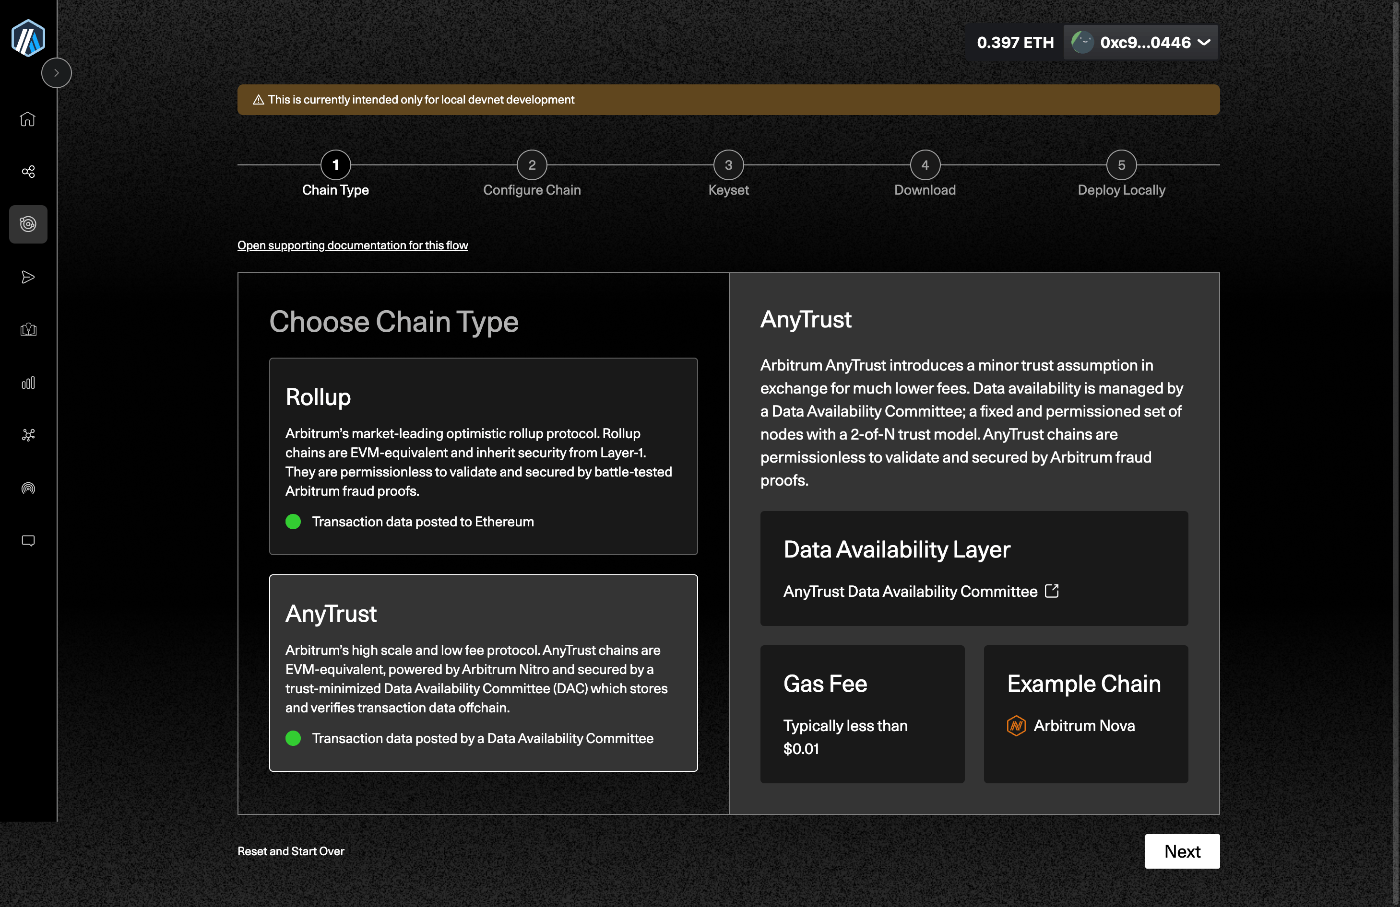
Task: Open the share-nodes sidebar icon
Action: coord(28,172)
